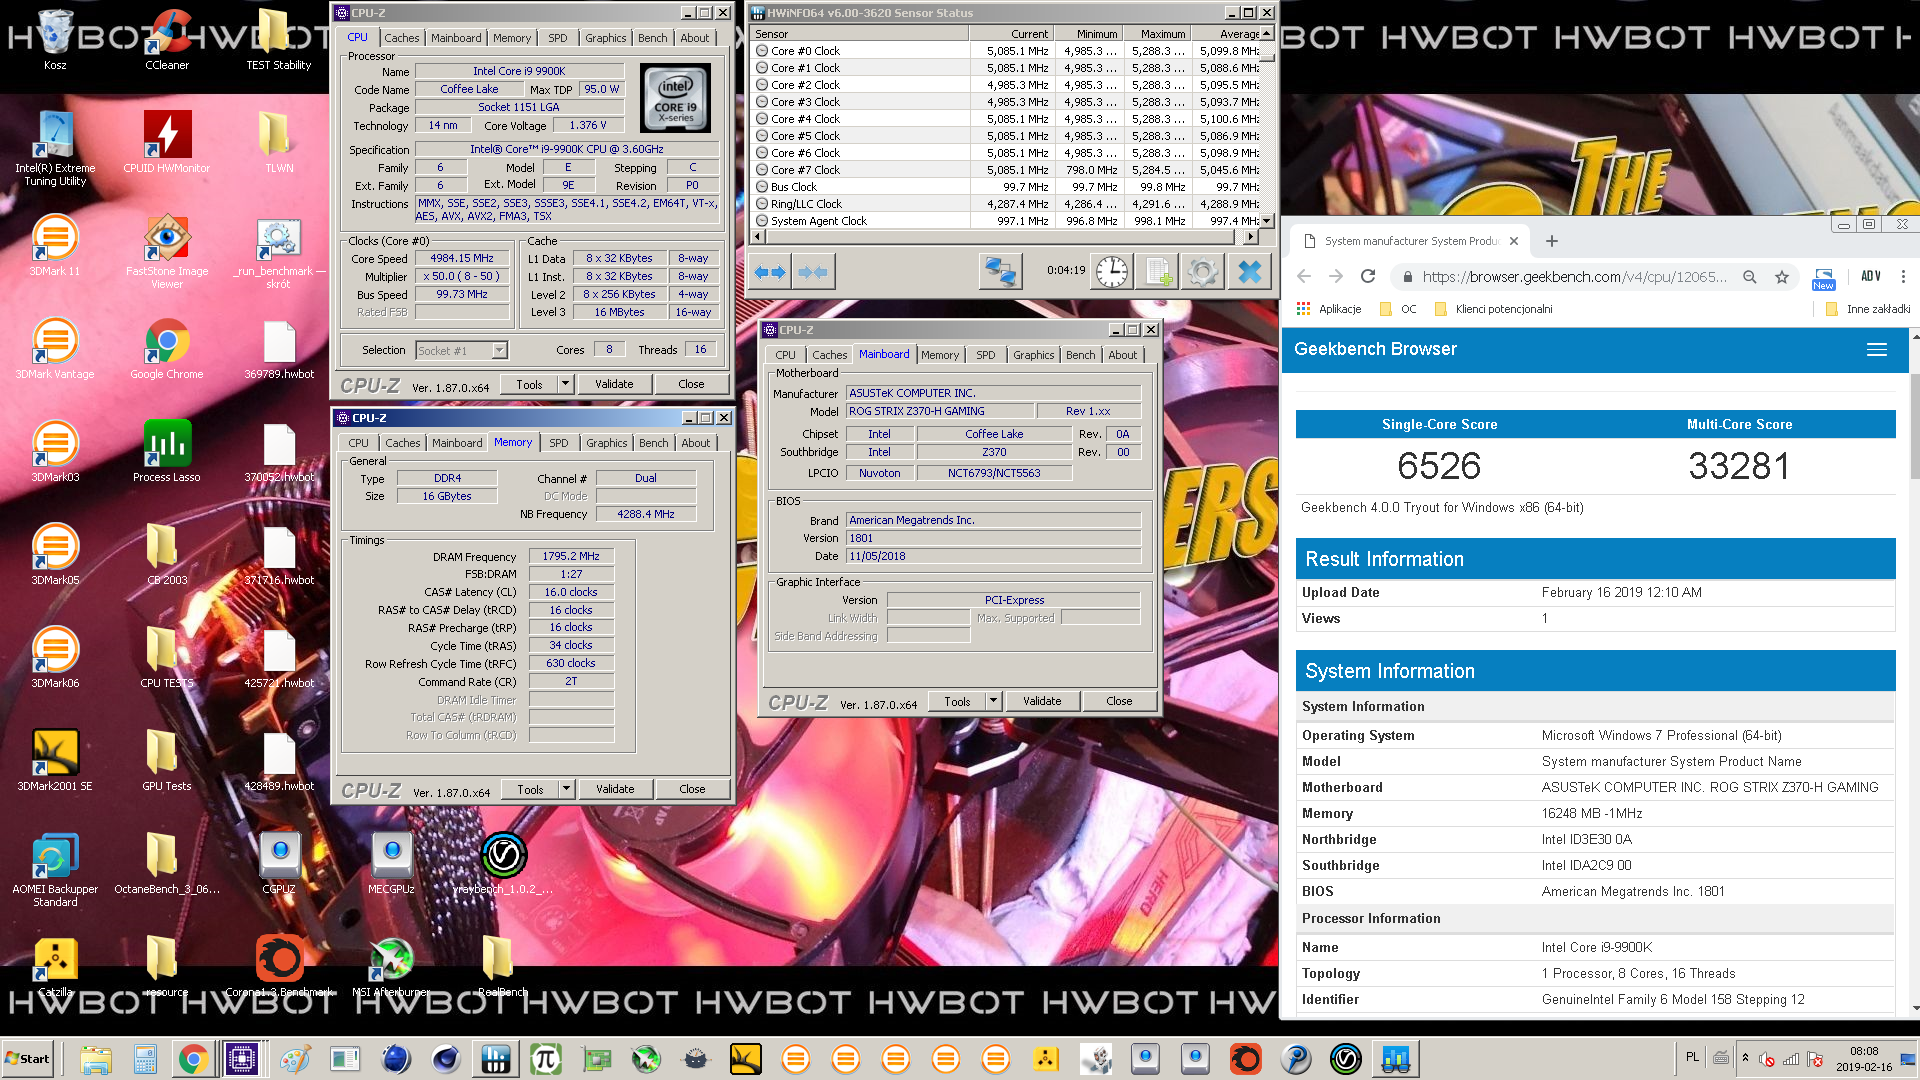This screenshot has width=1920, height=1080.
Task: Click the HWiNFO blue X close-sensors icon
Action: tap(1250, 272)
